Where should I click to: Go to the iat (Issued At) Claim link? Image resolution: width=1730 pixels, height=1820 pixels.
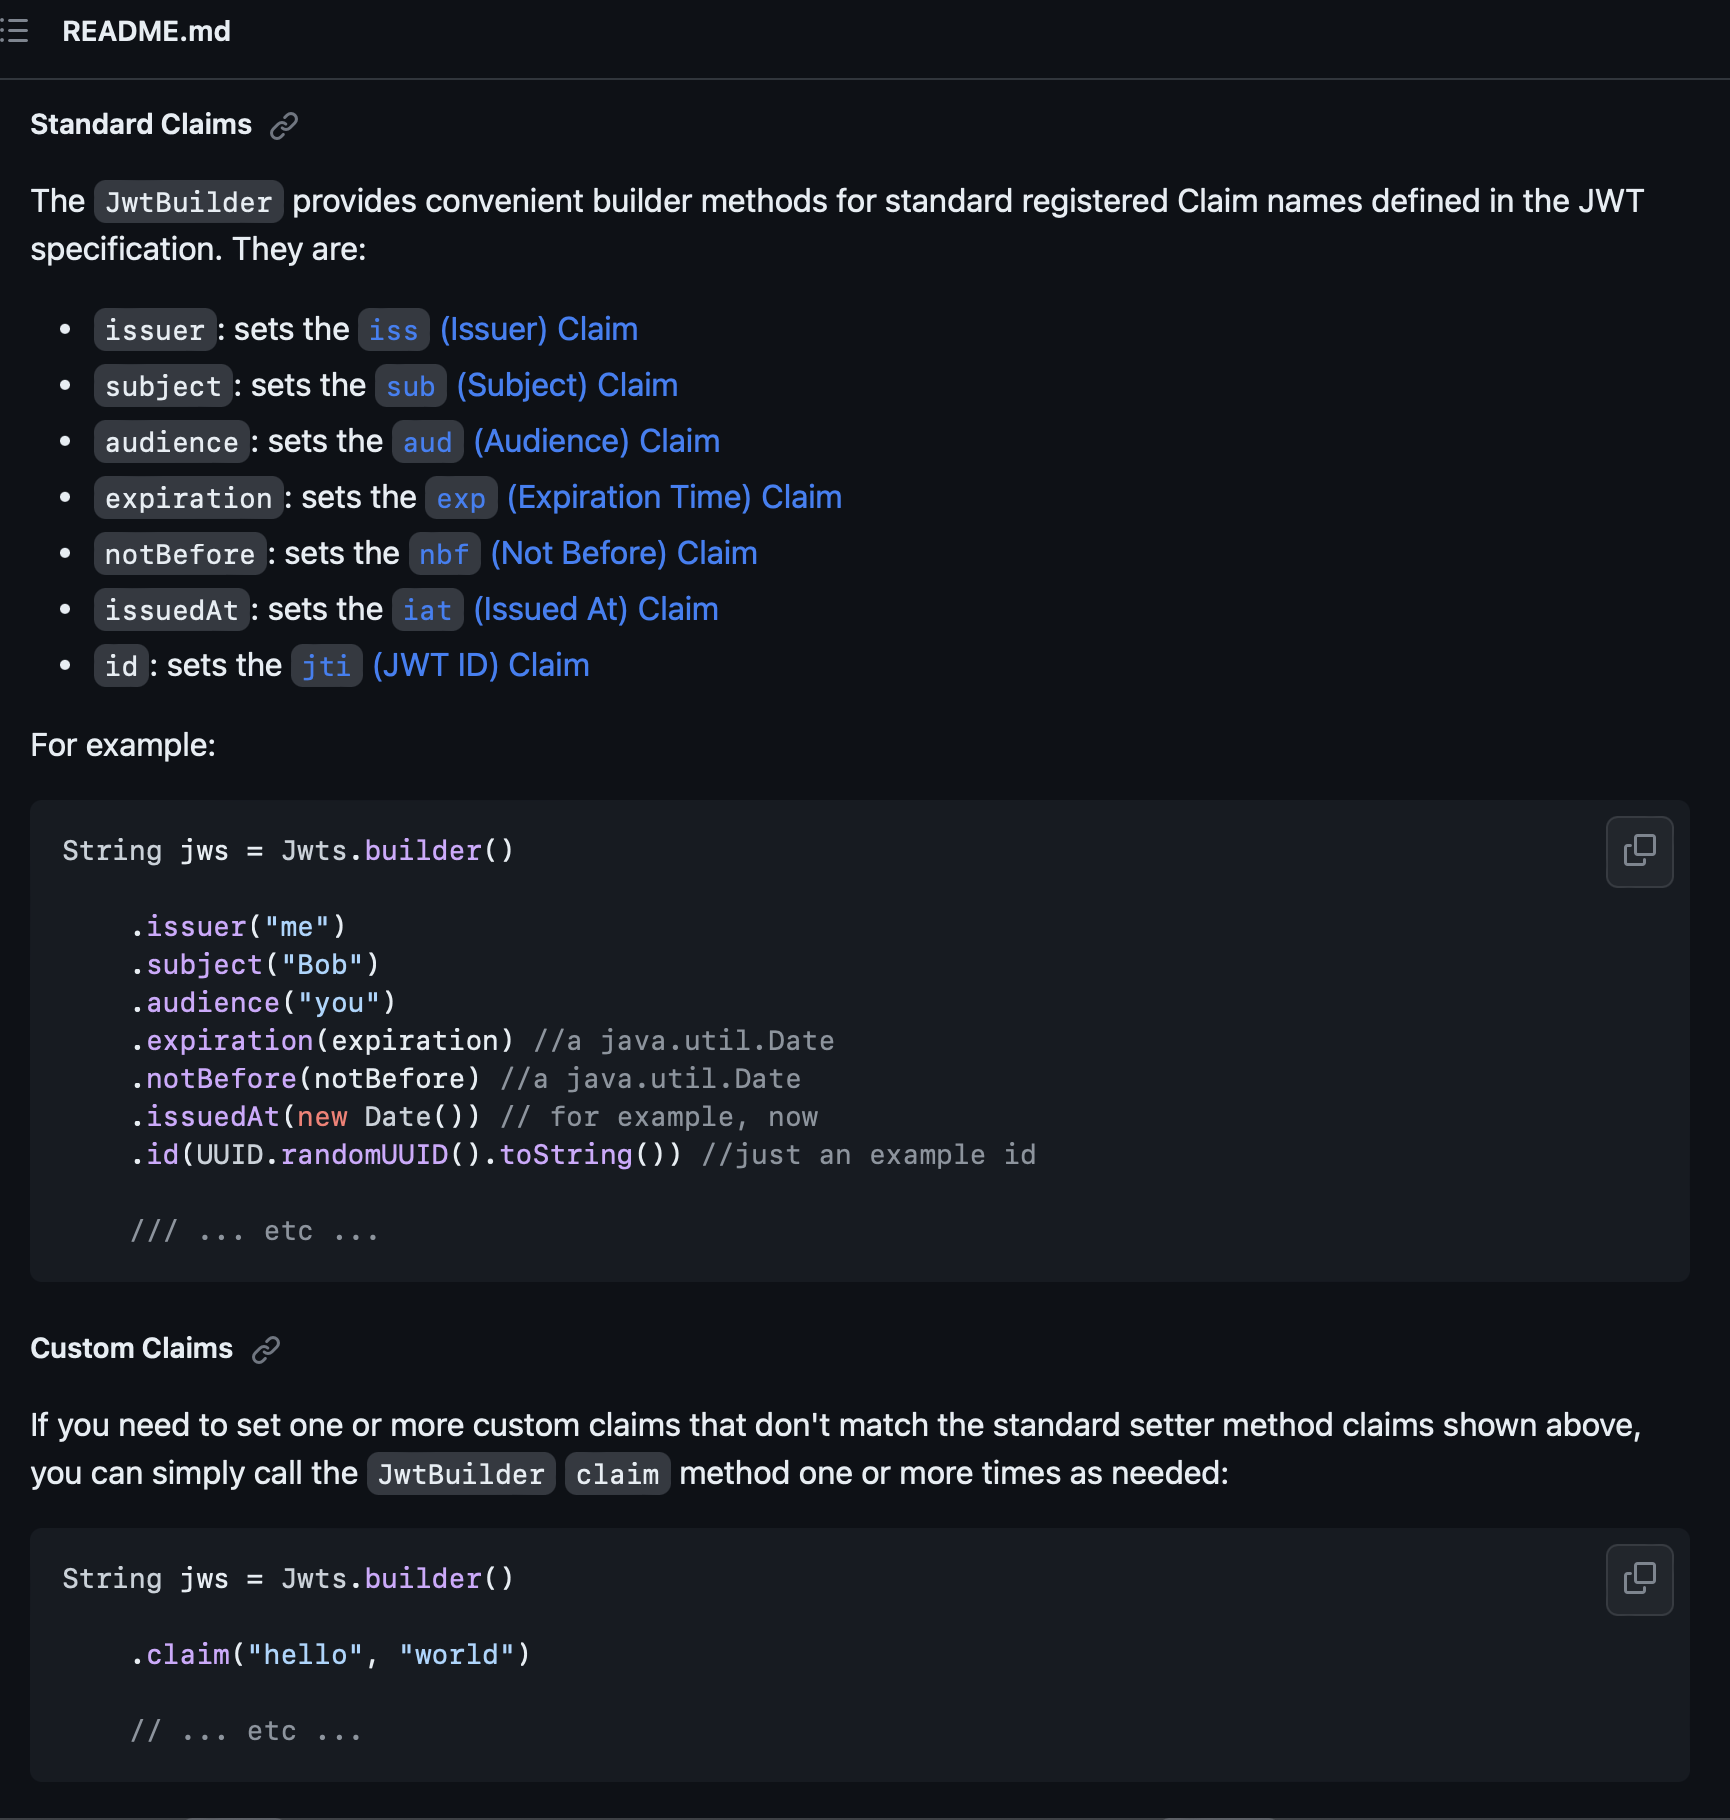(555, 610)
